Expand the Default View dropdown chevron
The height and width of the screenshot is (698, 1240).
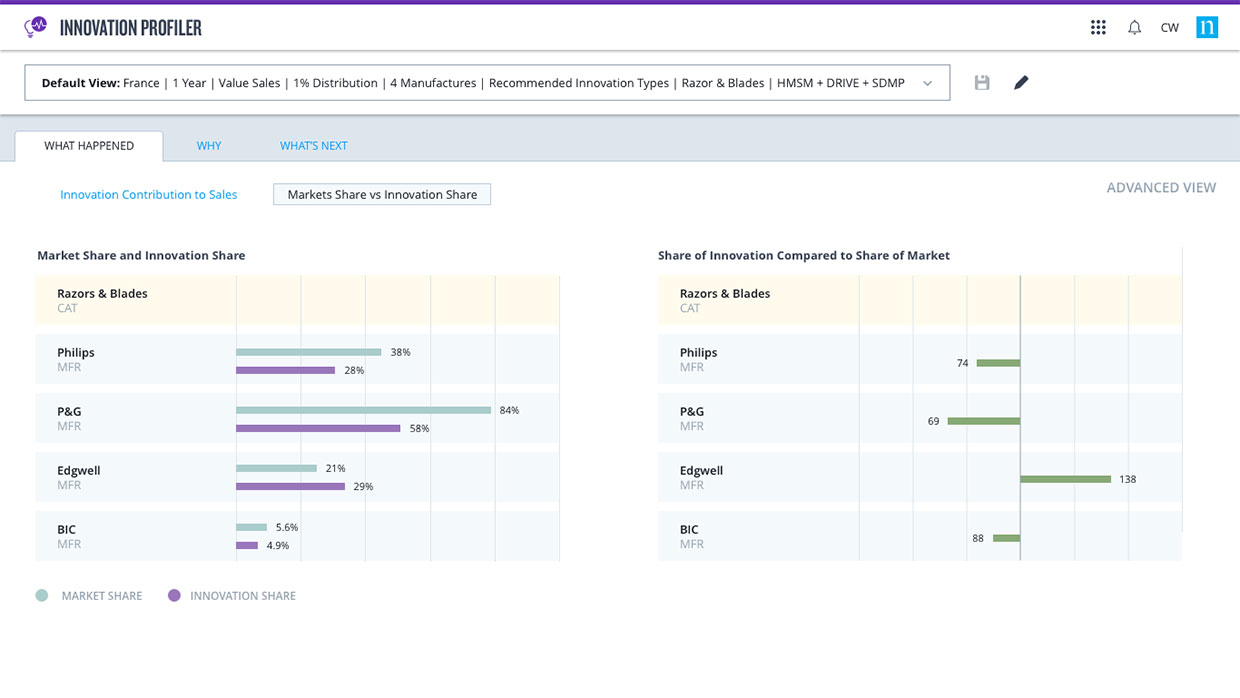pyautogui.click(x=927, y=83)
